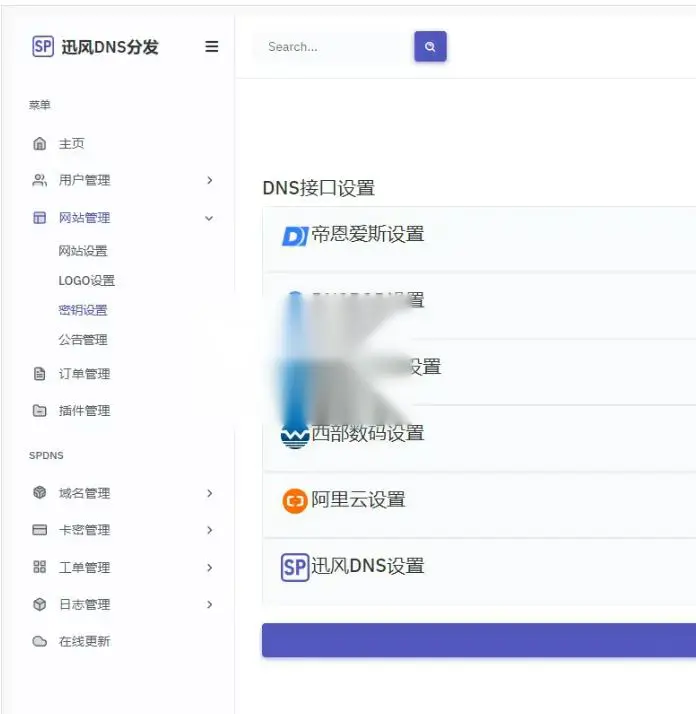This screenshot has width=696, height=714.
Task: Open 插件管理 menu item
Action: (84, 411)
